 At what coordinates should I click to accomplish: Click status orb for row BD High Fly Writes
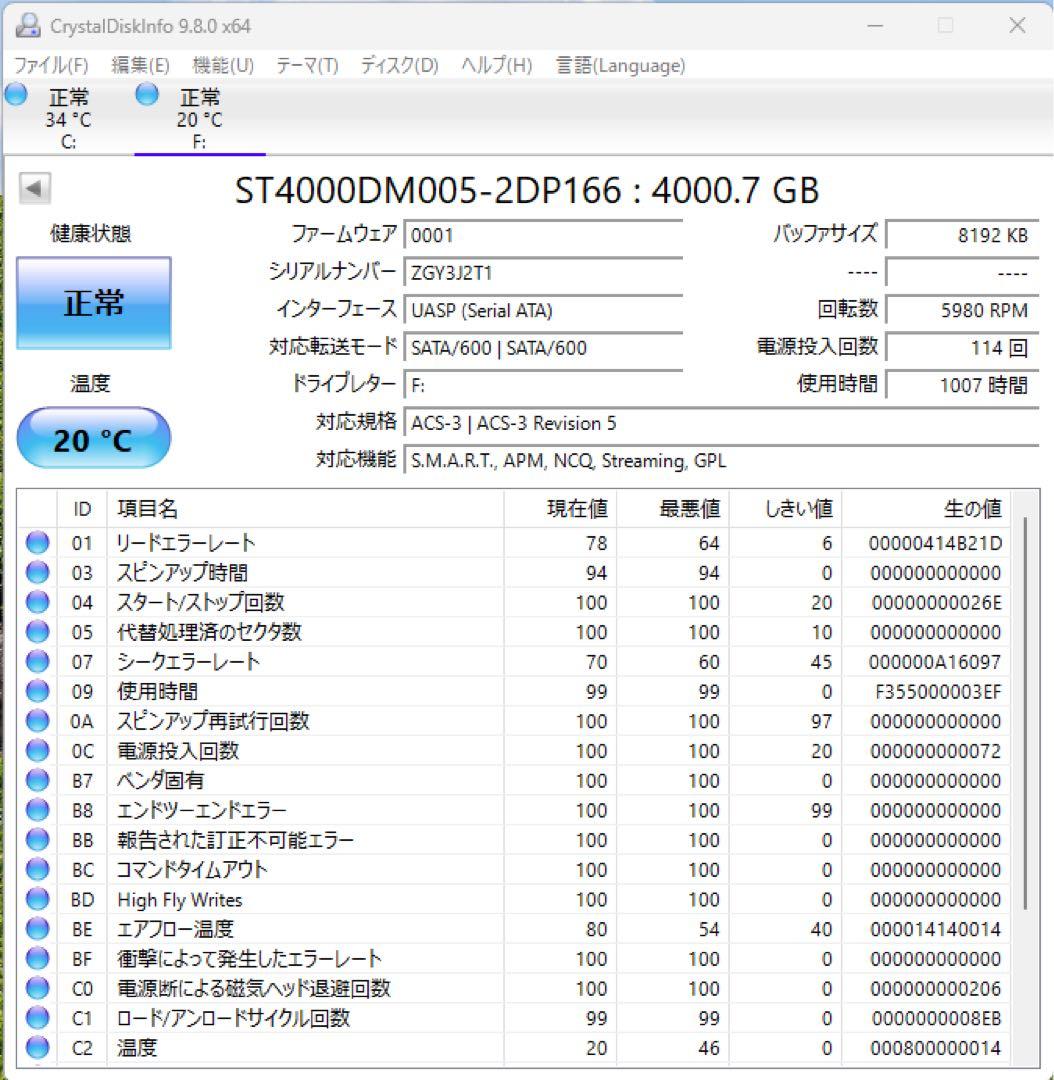point(38,899)
